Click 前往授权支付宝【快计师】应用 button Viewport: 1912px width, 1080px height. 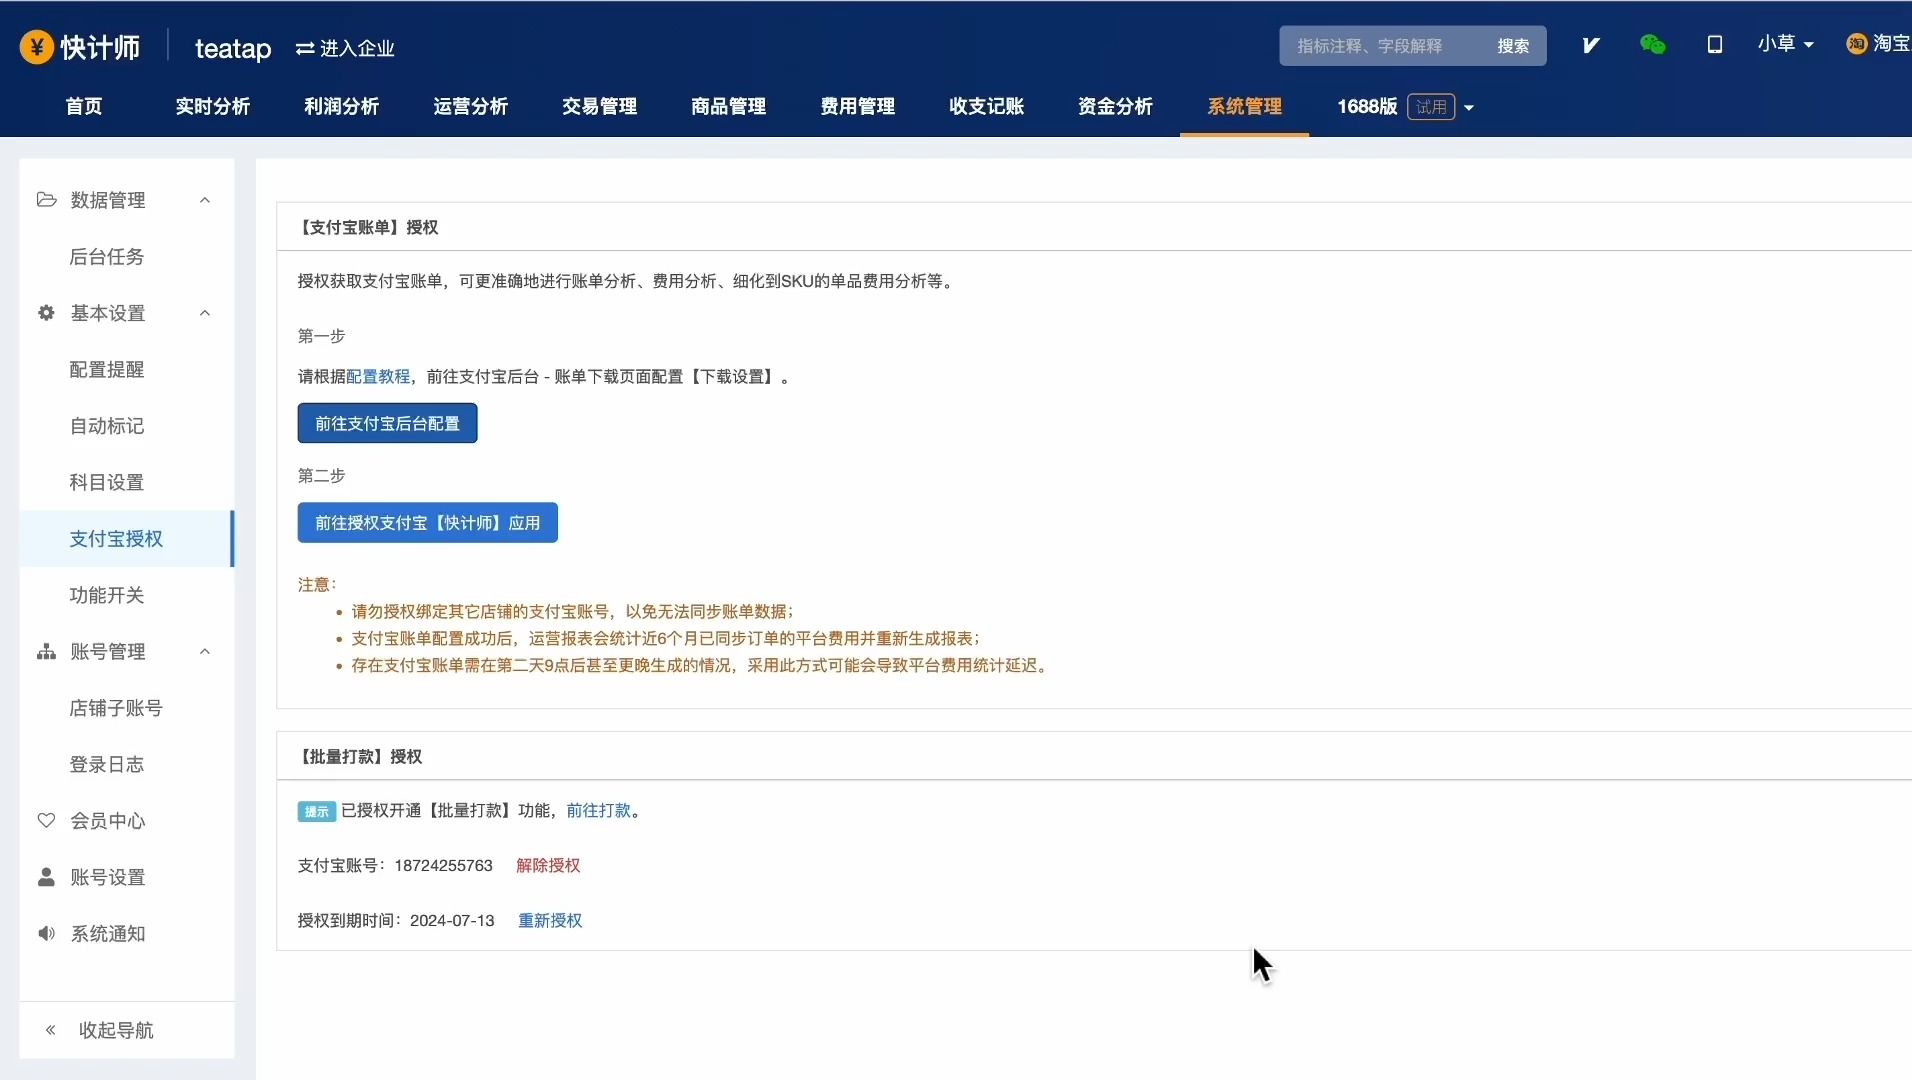[x=428, y=523]
